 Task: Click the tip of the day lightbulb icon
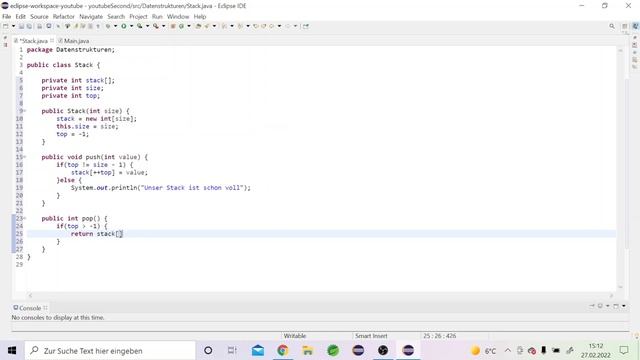(636, 336)
